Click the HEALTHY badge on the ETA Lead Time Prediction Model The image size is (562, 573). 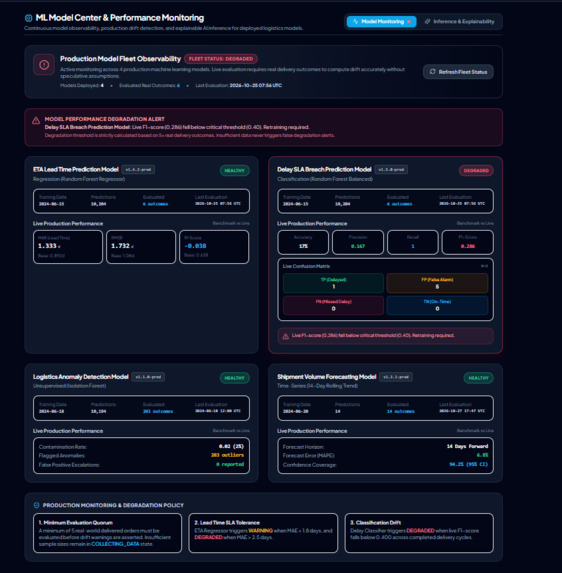[x=235, y=170]
